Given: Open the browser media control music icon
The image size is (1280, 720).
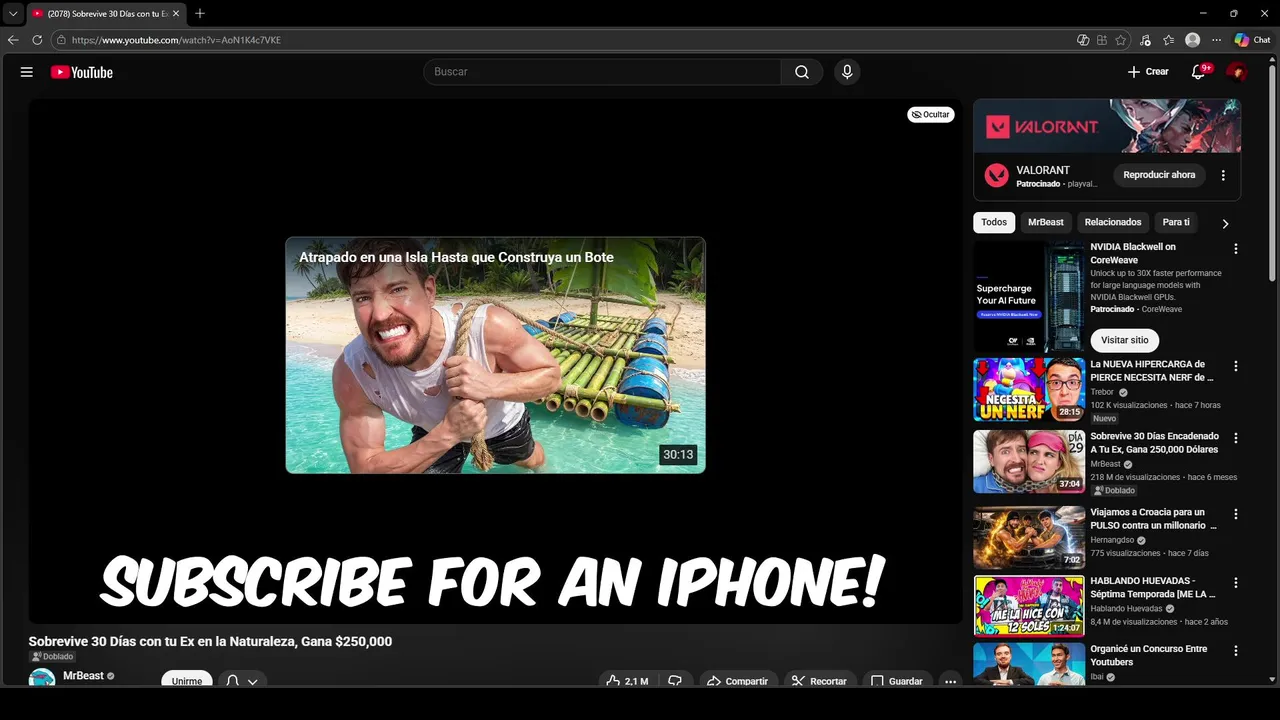Looking at the screenshot, I should point(1145,40).
